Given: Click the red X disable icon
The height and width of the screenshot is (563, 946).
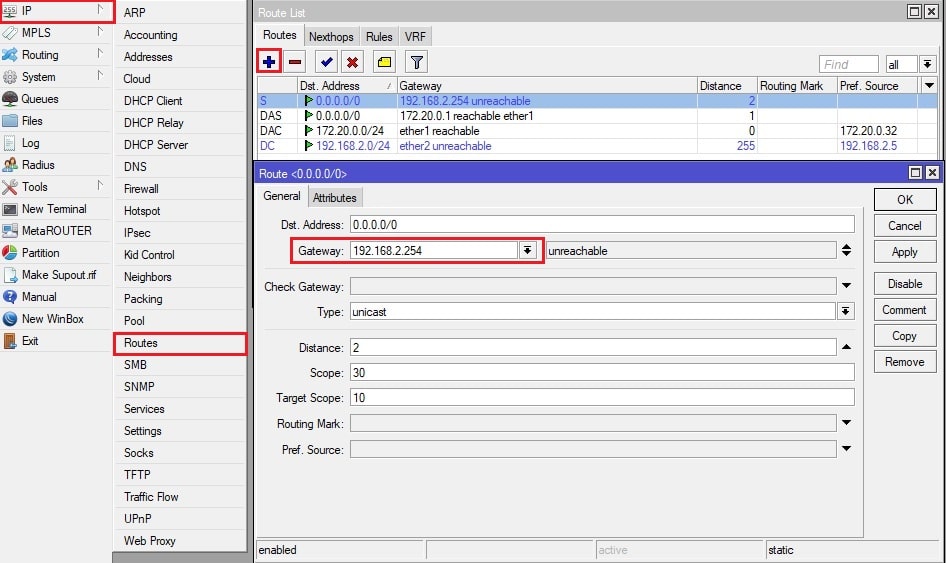Looking at the screenshot, I should 352,62.
